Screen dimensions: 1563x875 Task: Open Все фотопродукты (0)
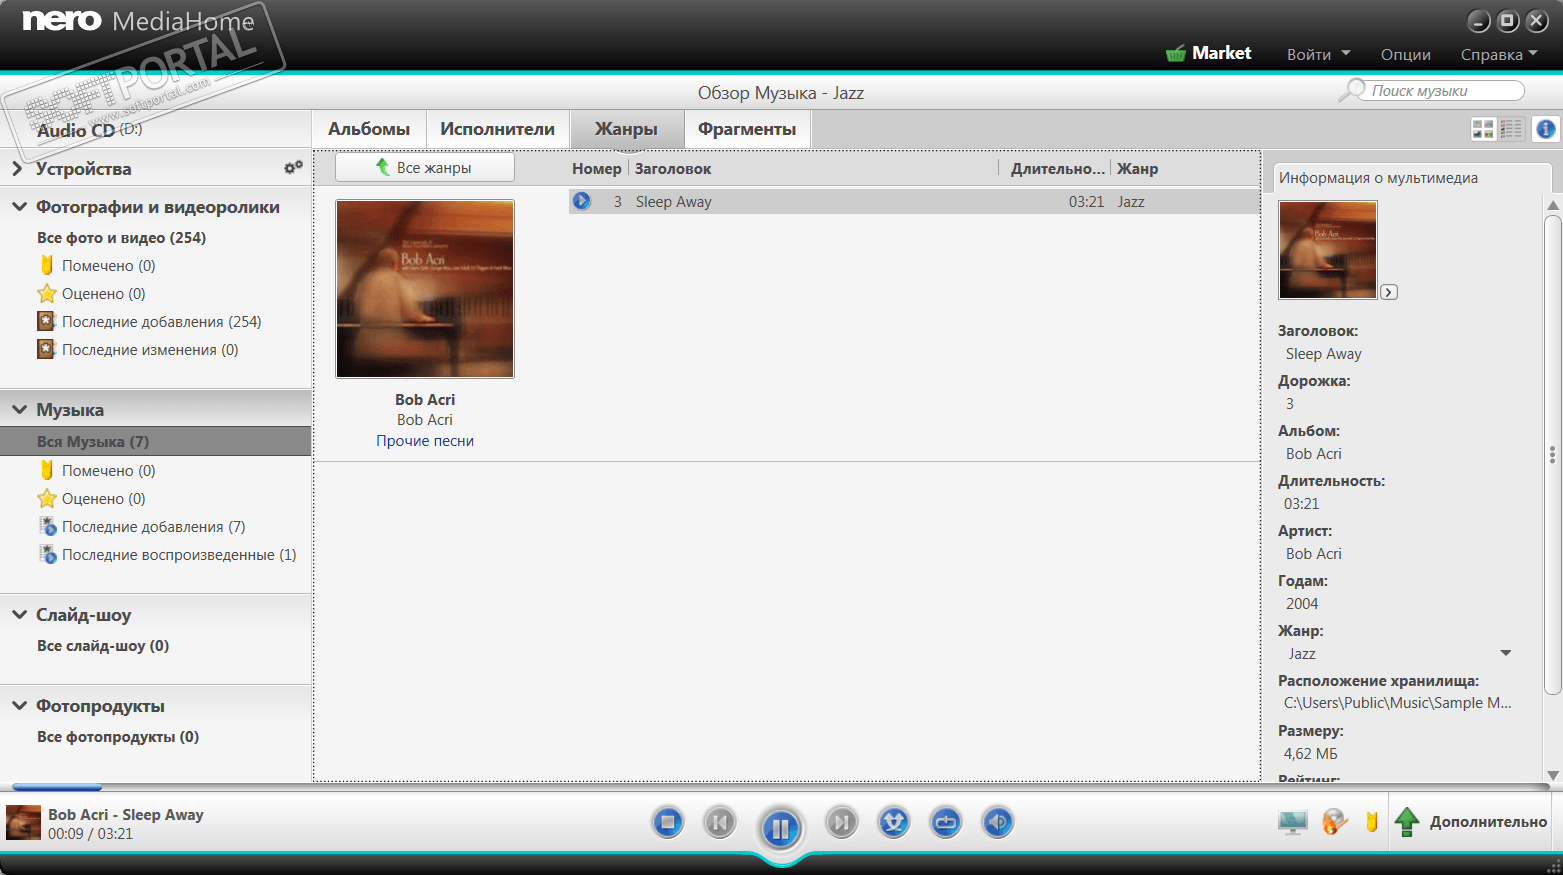pos(118,737)
